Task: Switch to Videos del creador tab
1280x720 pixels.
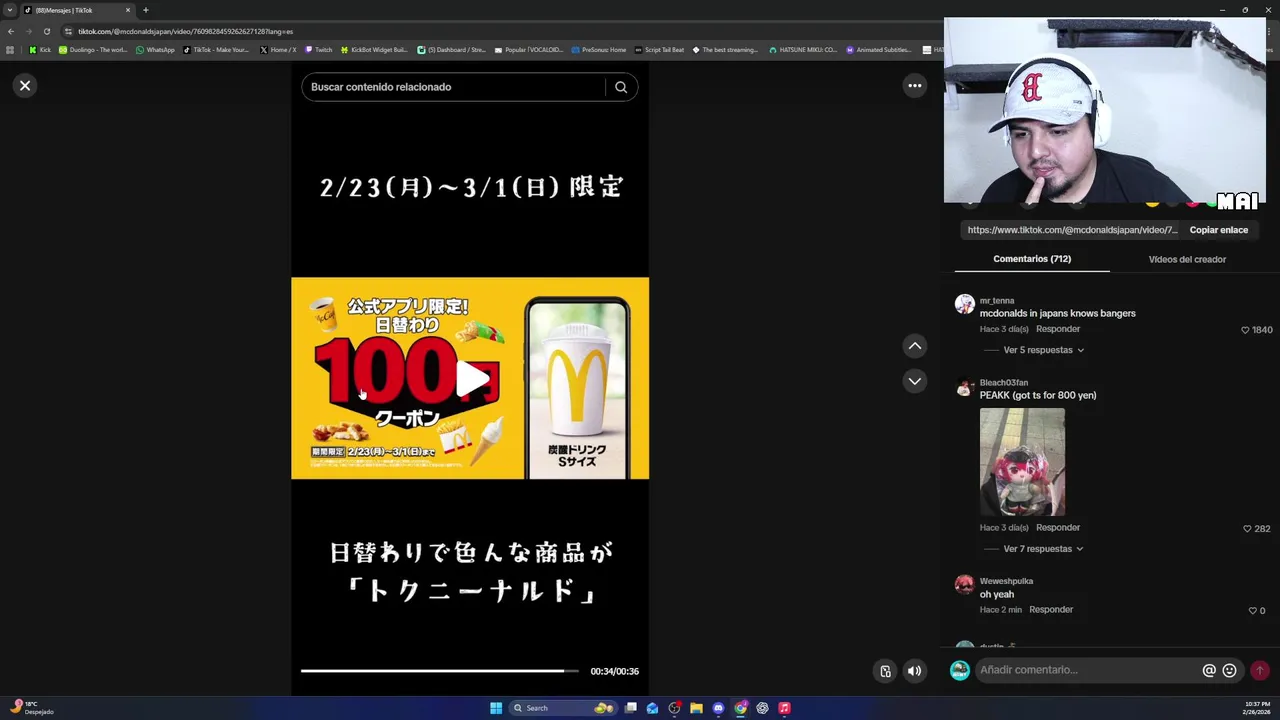Action: 1187,259
